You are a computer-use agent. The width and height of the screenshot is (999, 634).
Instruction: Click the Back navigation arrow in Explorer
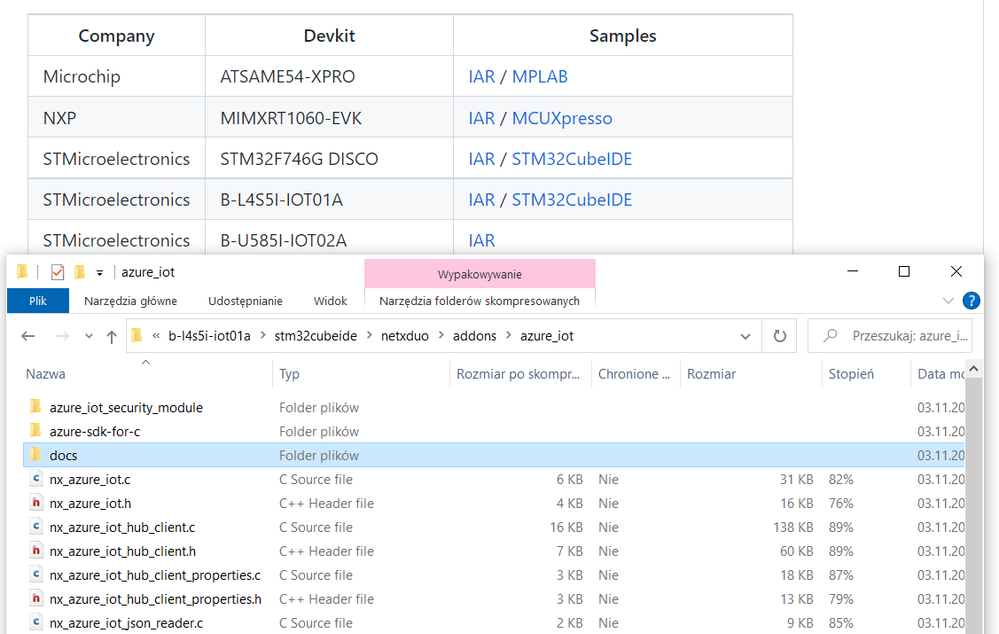click(x=28, y=336)
